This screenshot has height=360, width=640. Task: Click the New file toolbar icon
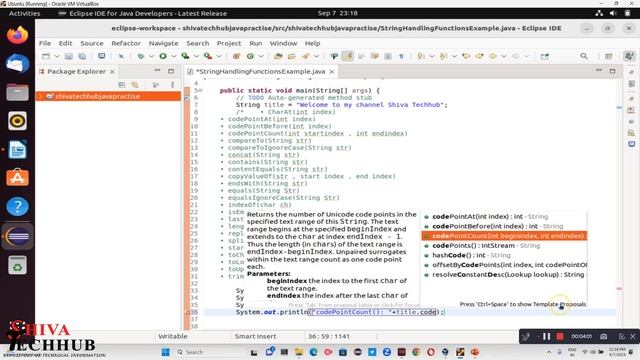click(x=46, y=56)
